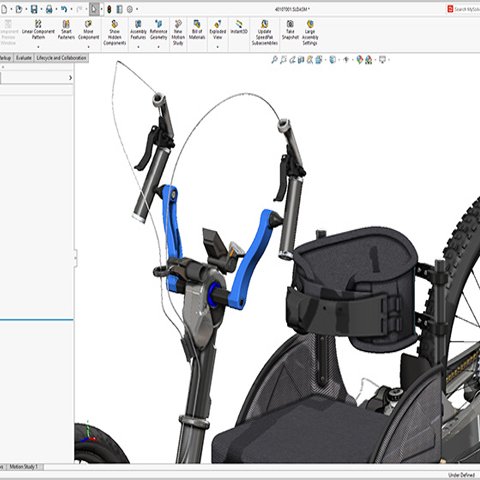This screenshot has width=480, height=480.
Task: Click Linear Component Pattern tool
Action: click(38, 30)
